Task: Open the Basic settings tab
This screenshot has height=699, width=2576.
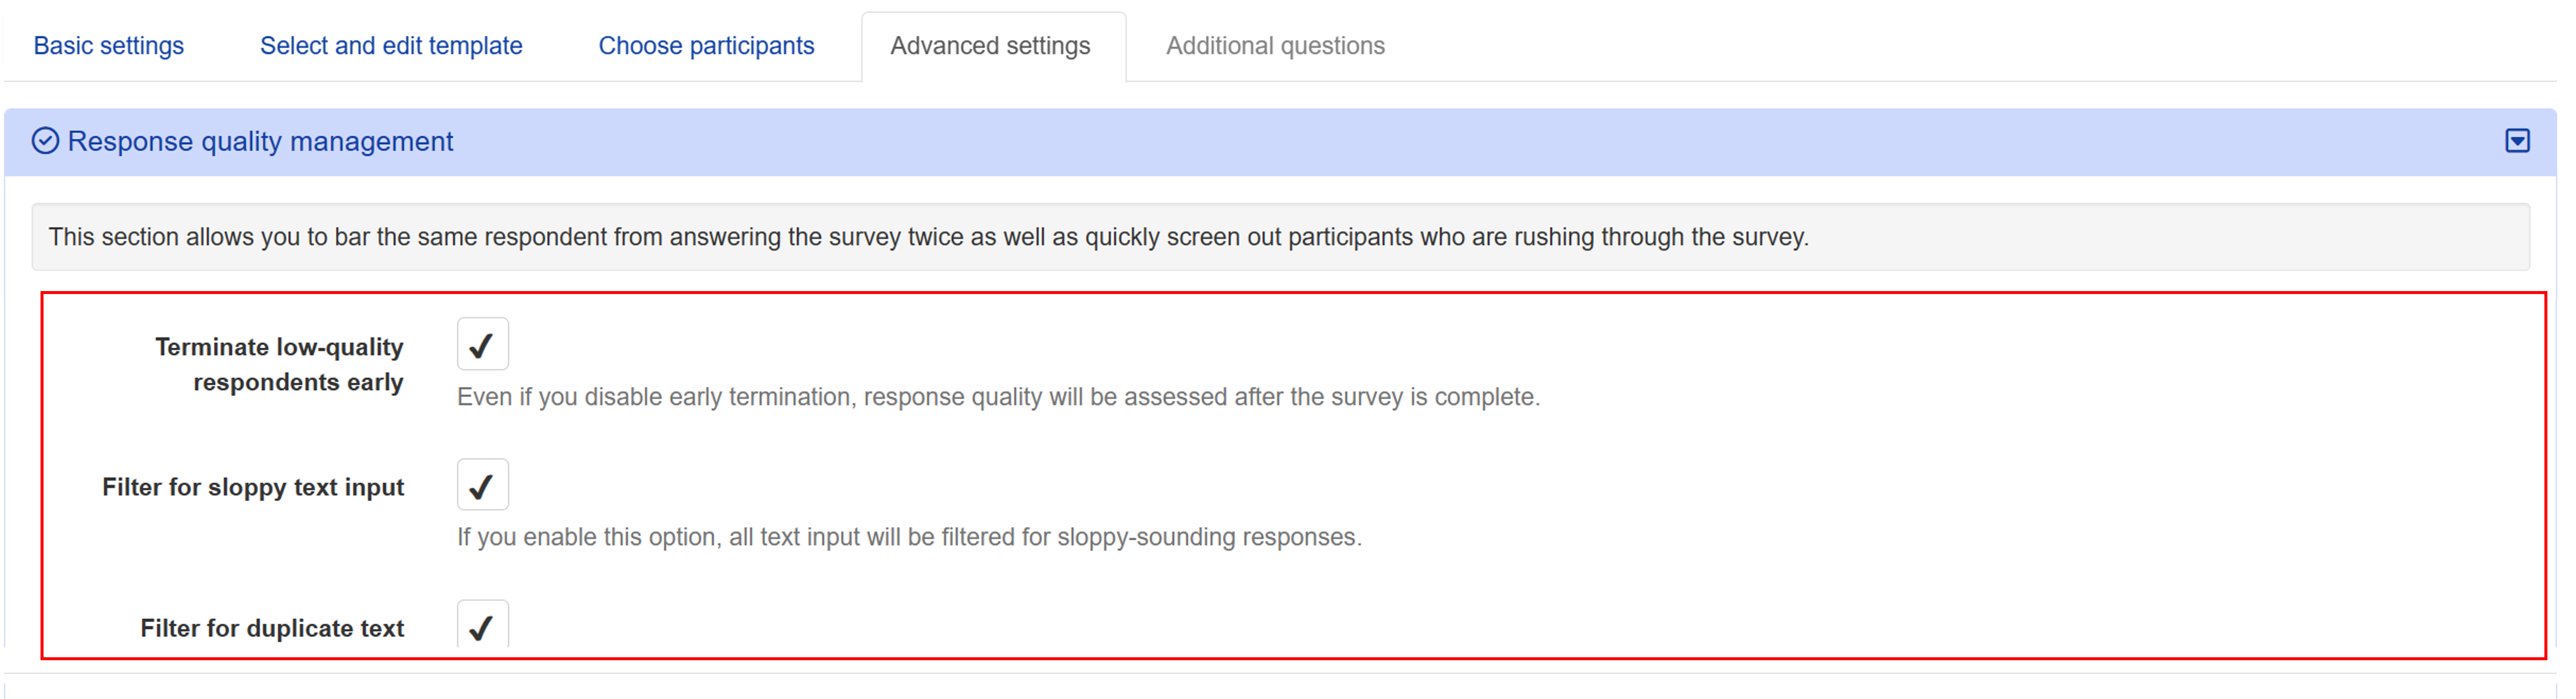Action: (109, 46)
